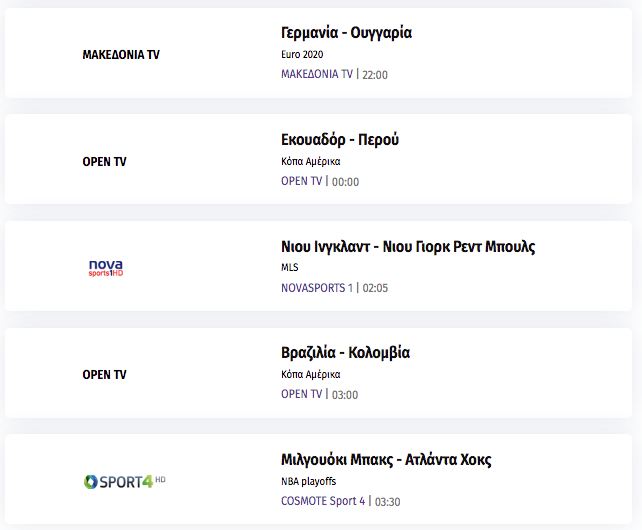Image resolution: width=642 pixels, height=530 pixels.
Task: Select the COSMOTE Sport 4 channel link
Action: [323, 501]
